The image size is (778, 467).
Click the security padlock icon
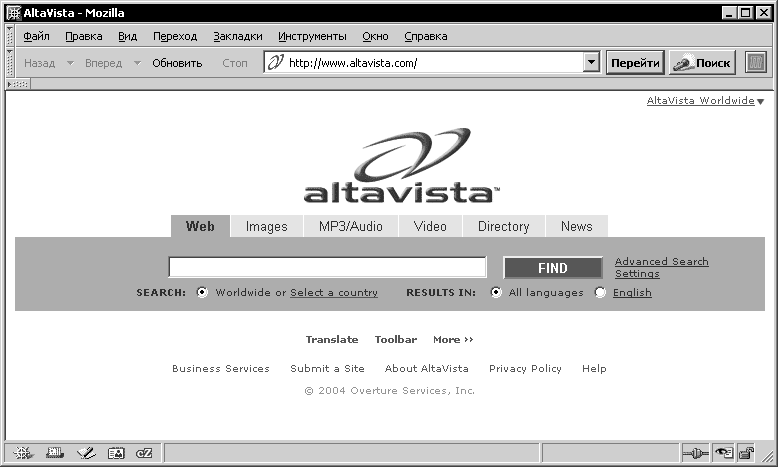click(746, 453)
